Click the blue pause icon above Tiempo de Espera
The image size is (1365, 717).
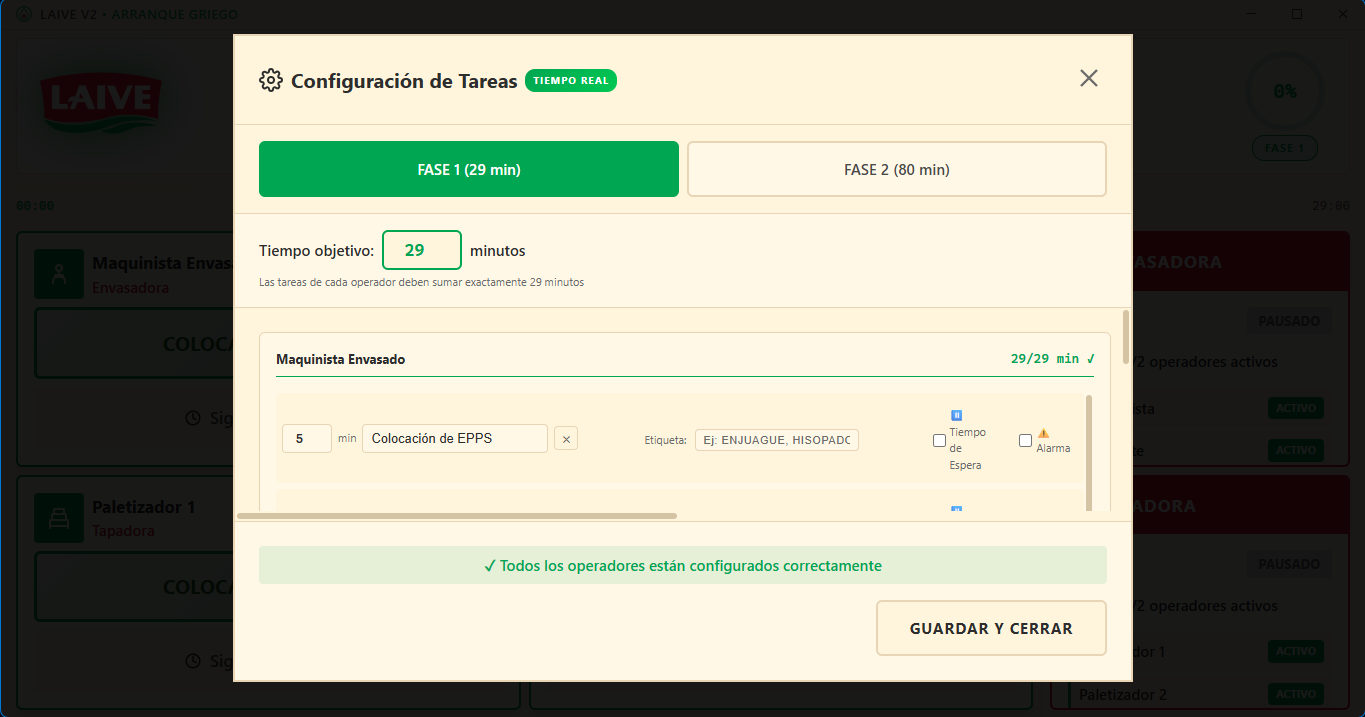[956, 414]
